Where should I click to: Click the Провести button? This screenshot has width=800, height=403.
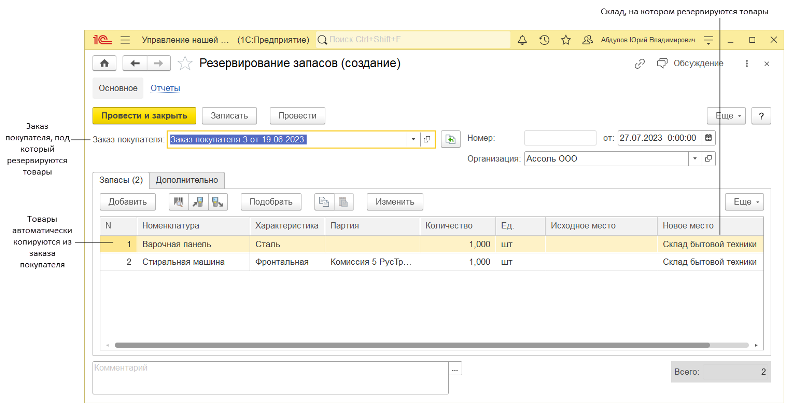[297, 116]
